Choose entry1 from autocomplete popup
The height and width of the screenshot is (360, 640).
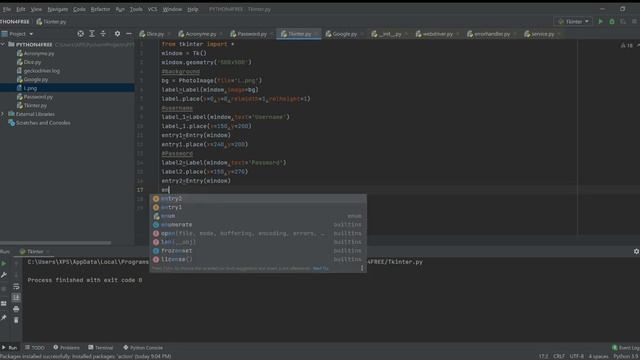pos(258,207)
